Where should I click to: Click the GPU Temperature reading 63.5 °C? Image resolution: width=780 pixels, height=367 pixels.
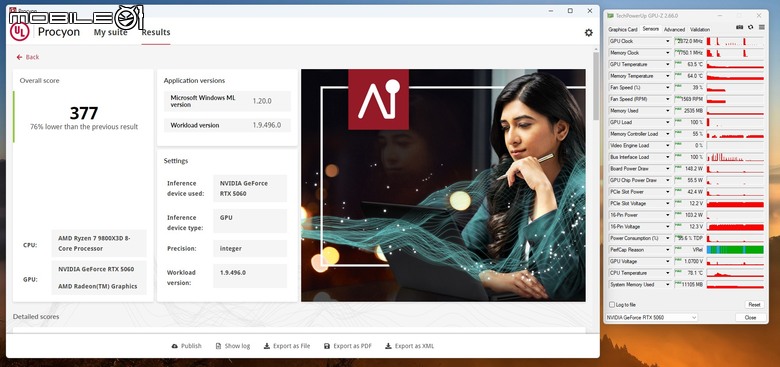[694, 65]
